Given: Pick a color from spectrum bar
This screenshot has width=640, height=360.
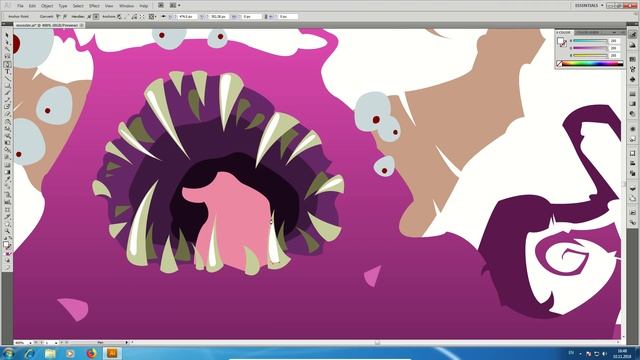Looking at the screenshot, I should (x=593, y=64).
